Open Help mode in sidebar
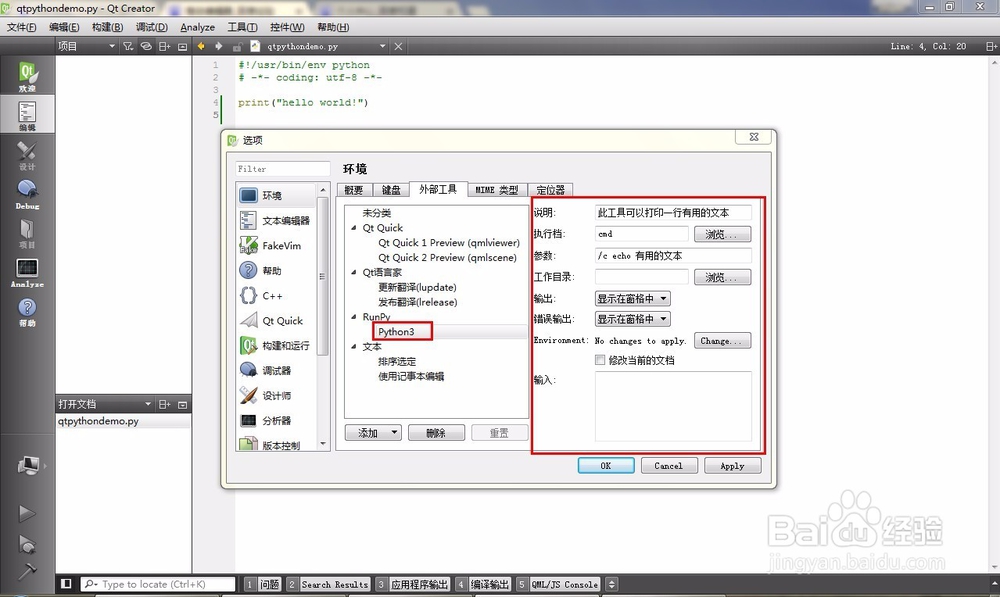The image size is (1000, 597). tap(27, 312)
